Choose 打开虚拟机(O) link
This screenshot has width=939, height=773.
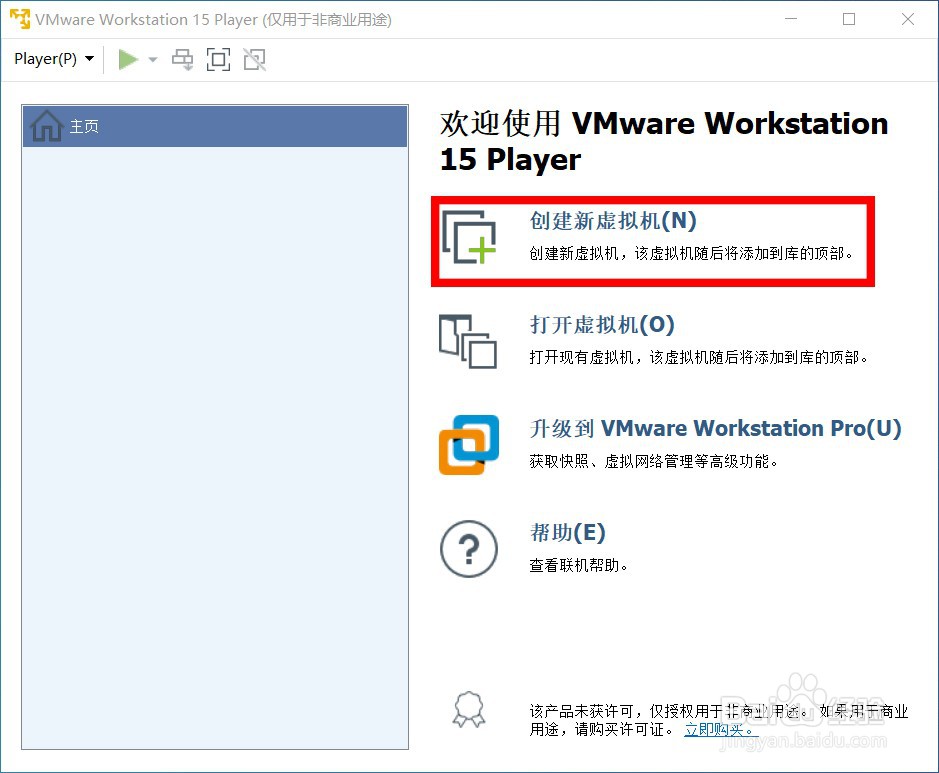tap(602, 325)
